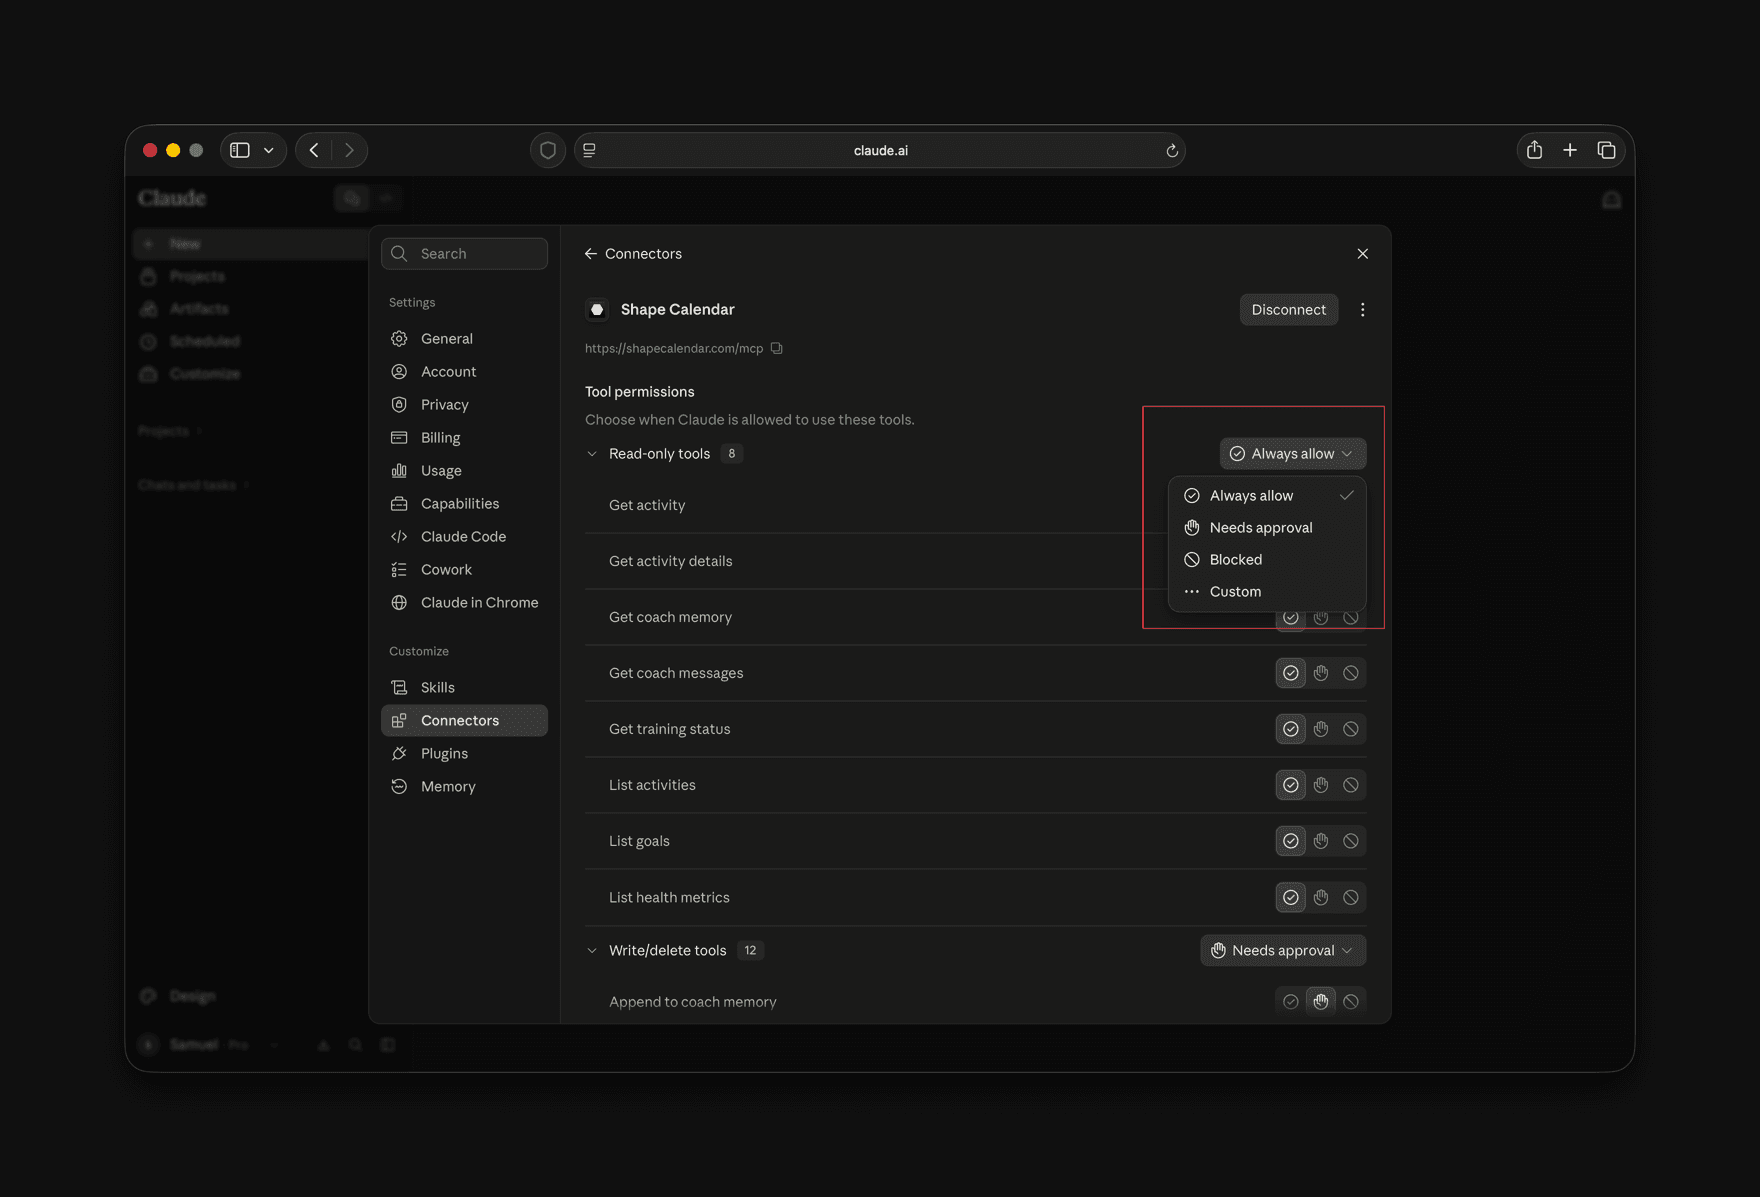This screenshot has width=1760, height=1197.
Task: Go back in Safari browser history
Action: click(314, 150)
